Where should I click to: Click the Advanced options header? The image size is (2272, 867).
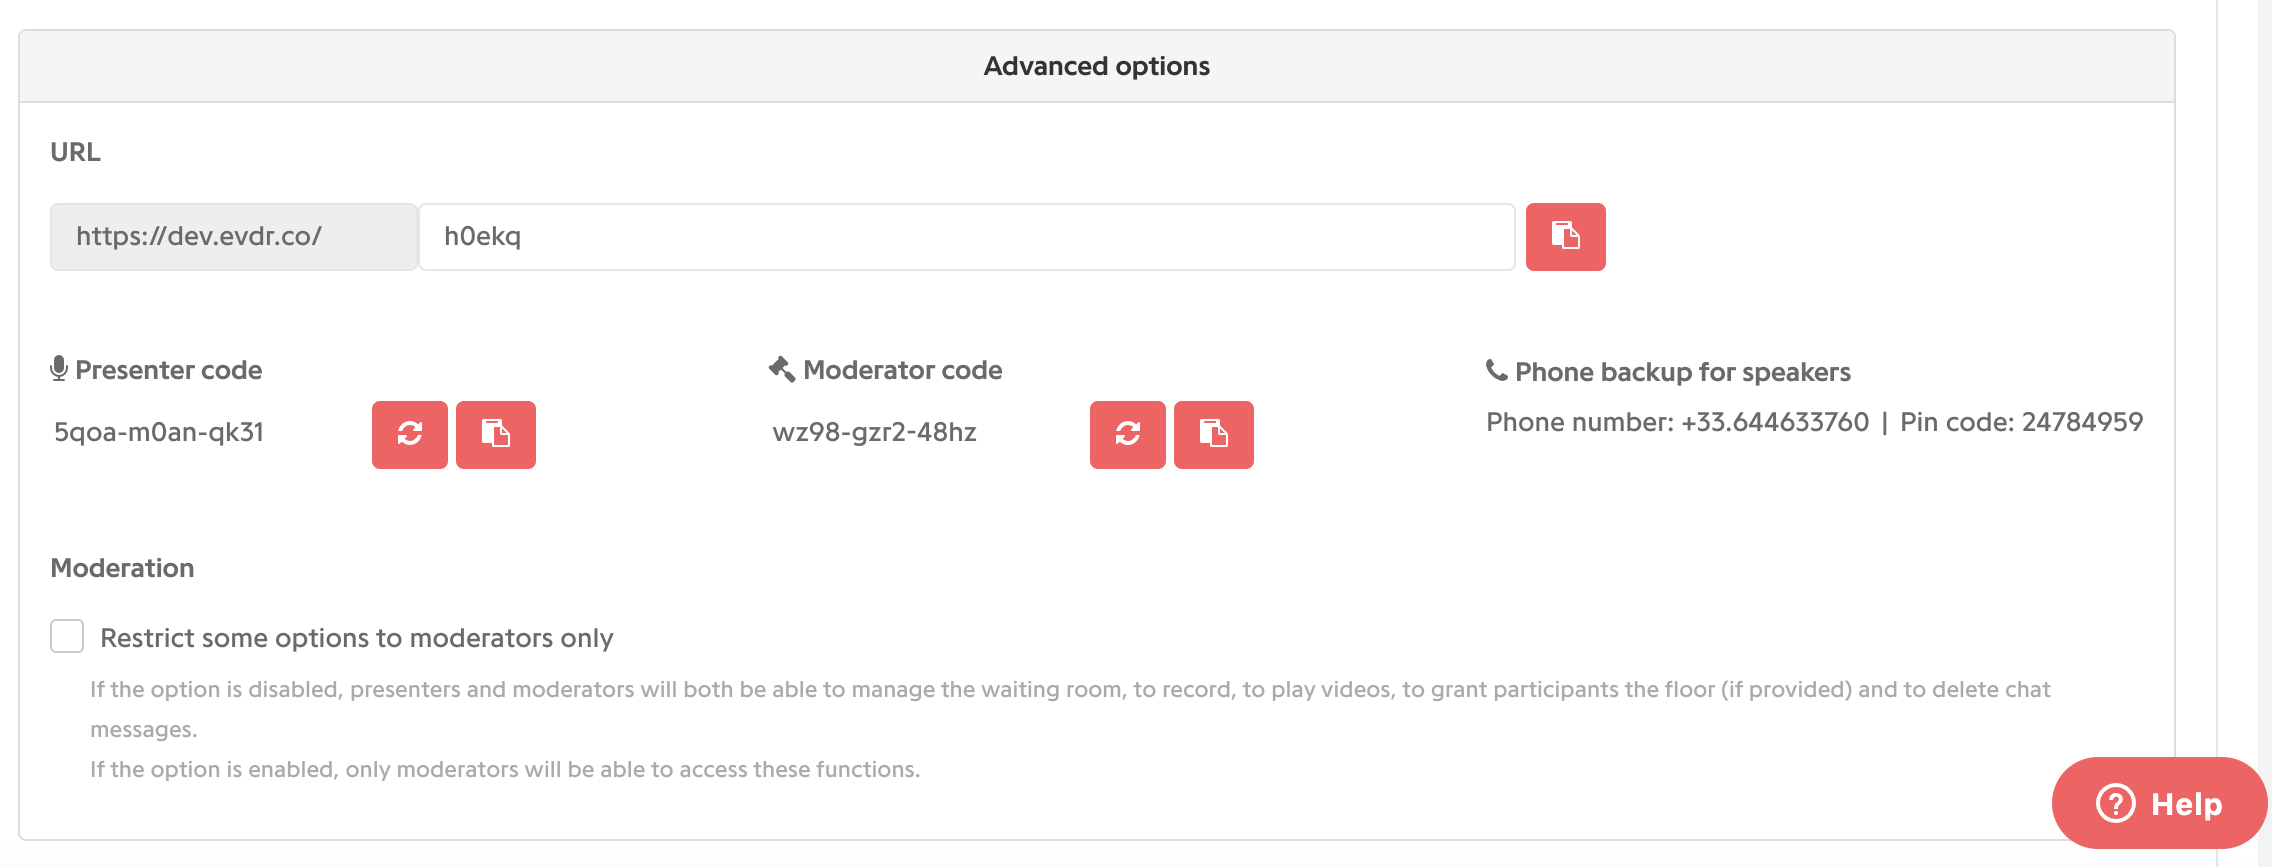coord(1097,66)
